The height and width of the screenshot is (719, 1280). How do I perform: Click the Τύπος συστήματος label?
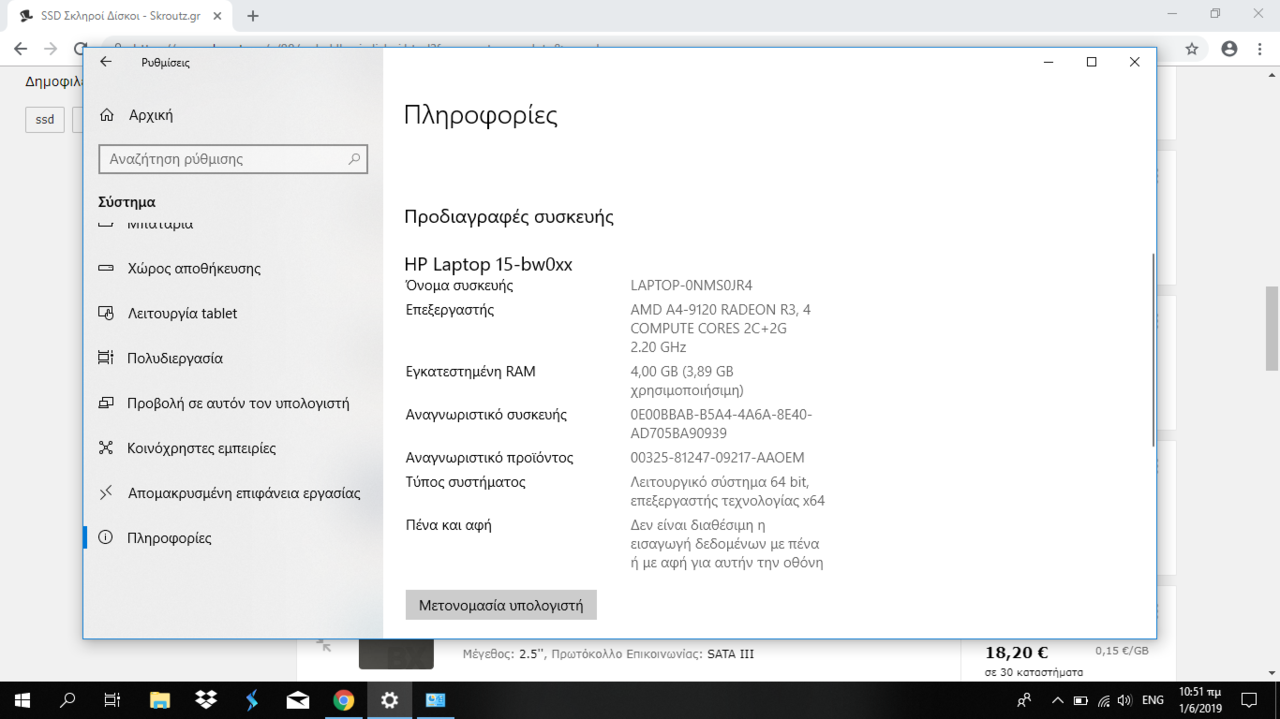pyautogui.click(x=465, y=482)
